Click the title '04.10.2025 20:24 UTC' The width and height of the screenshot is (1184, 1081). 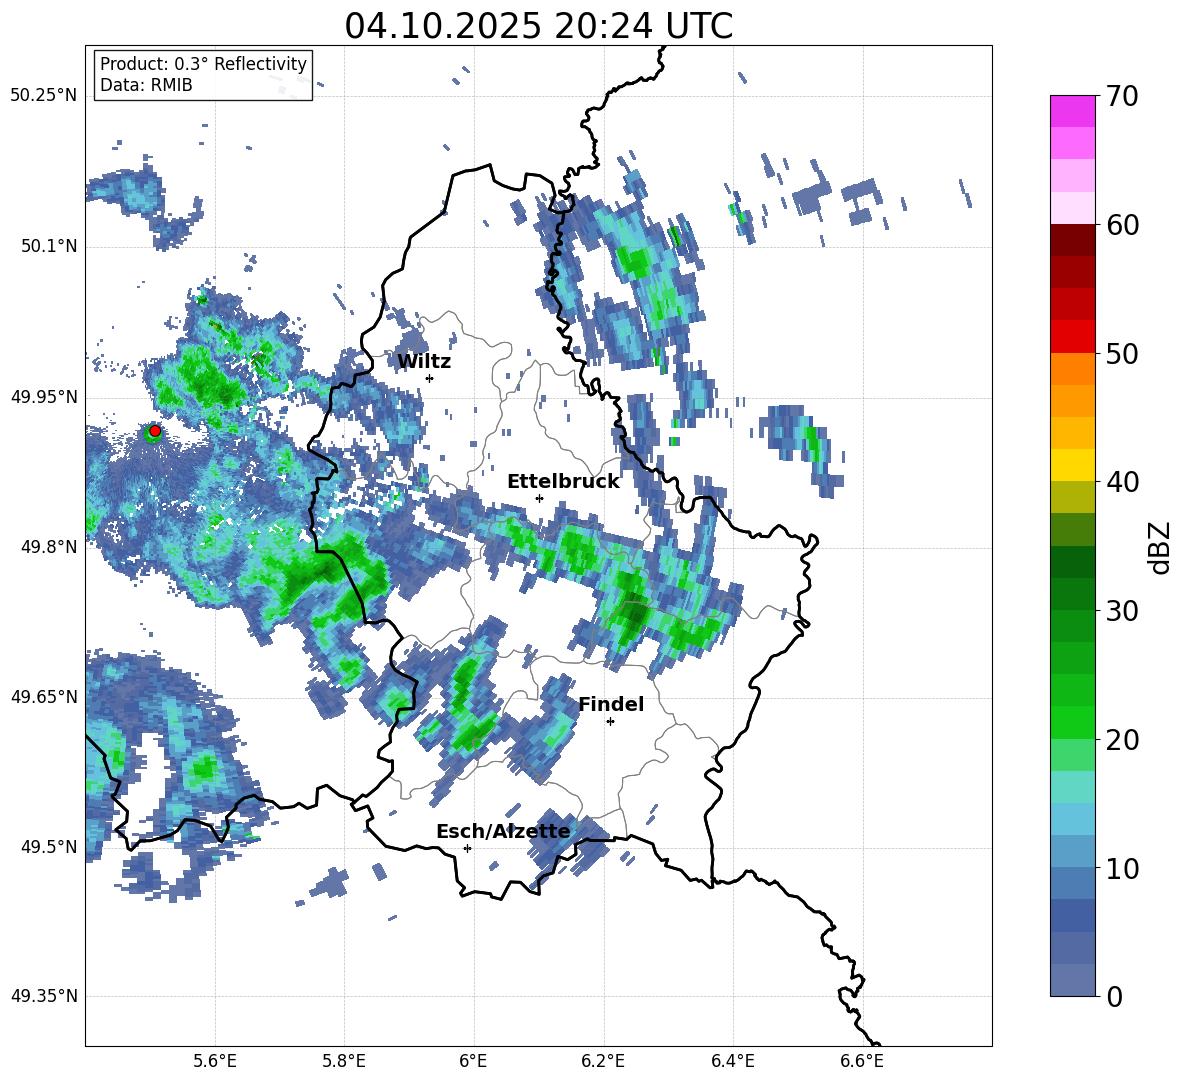(538, 26)
